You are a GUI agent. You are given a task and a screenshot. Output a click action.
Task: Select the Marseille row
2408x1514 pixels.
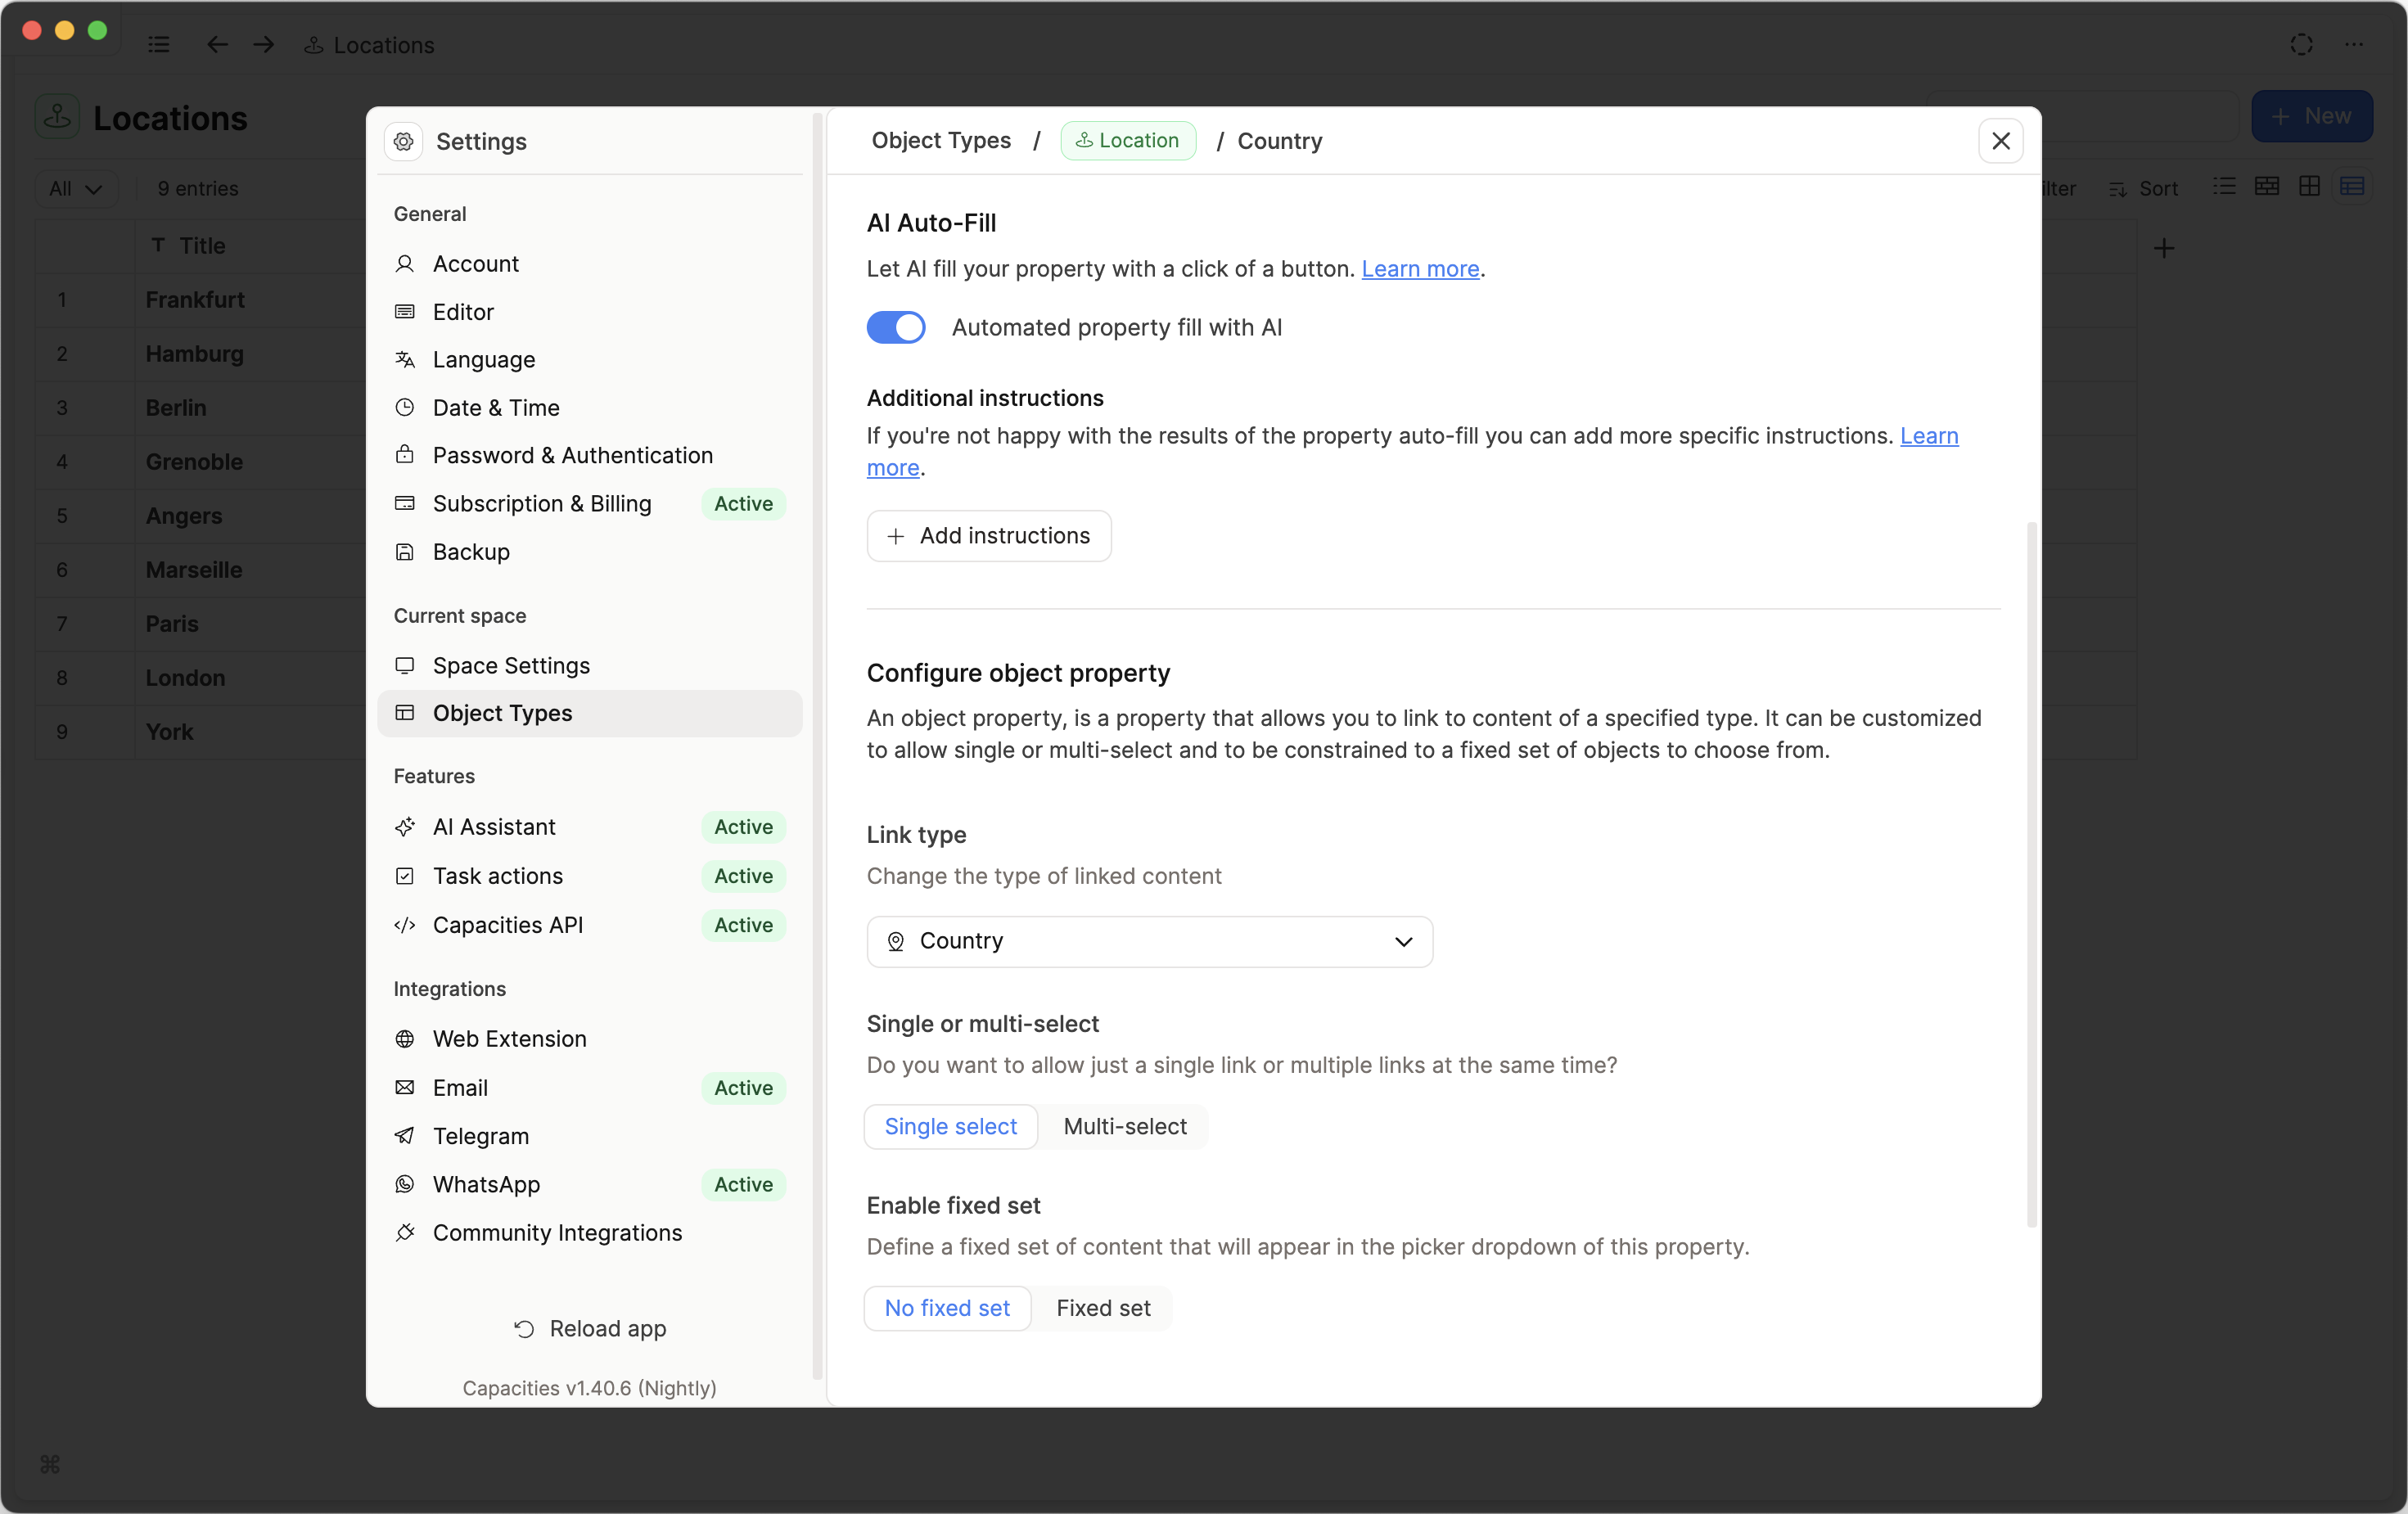tap(194, 570)
